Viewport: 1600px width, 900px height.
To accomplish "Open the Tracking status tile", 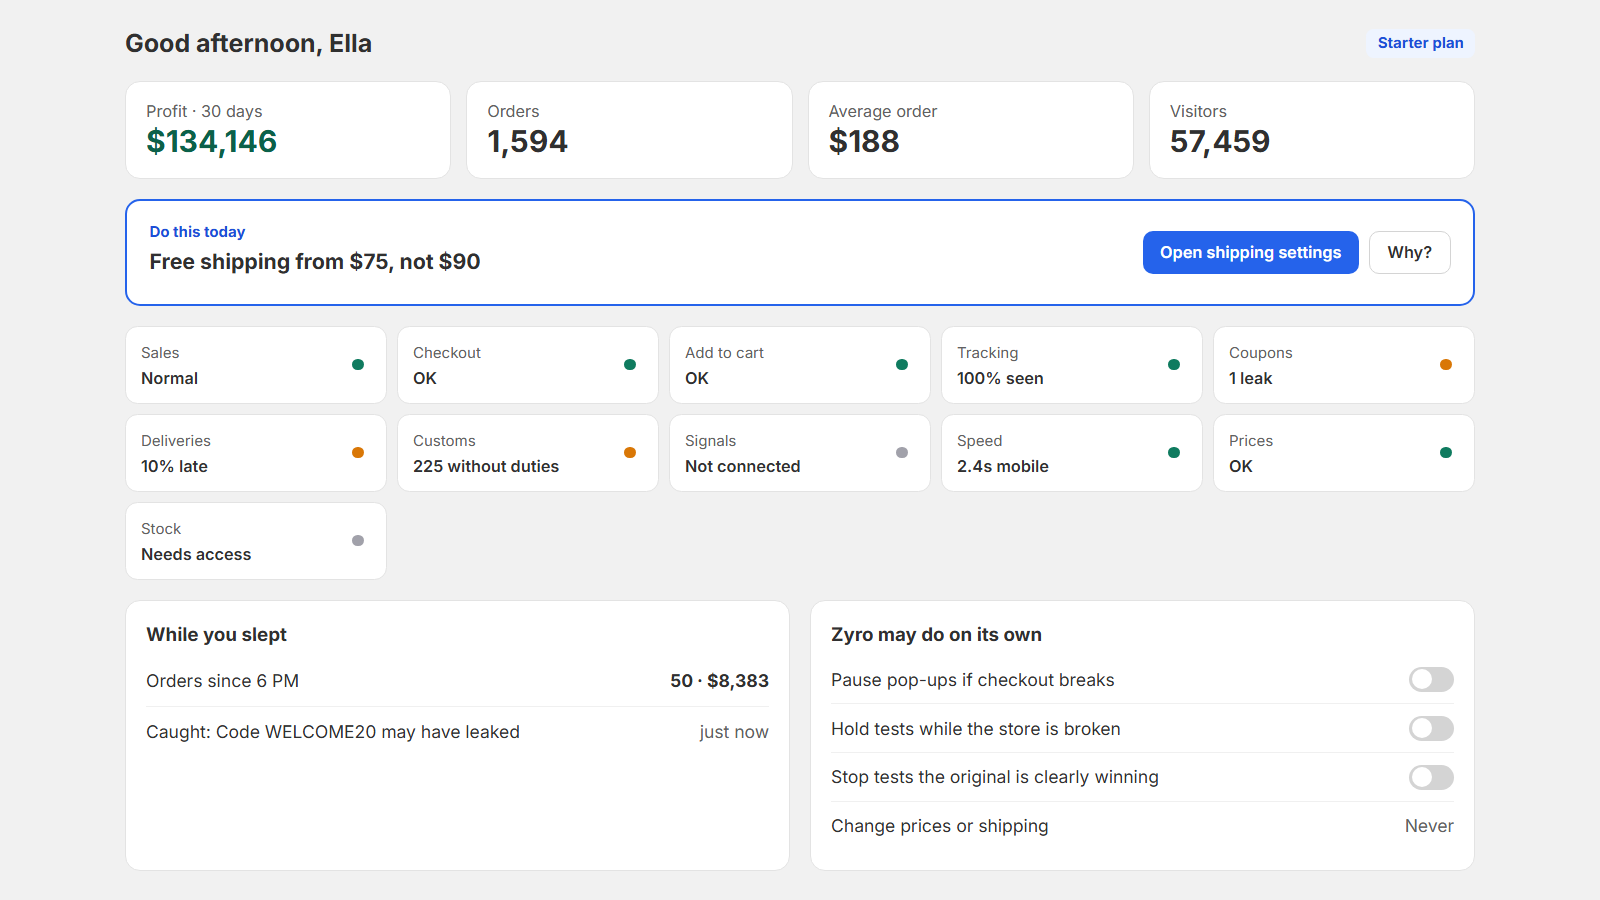I will (x=1072, y=365).
